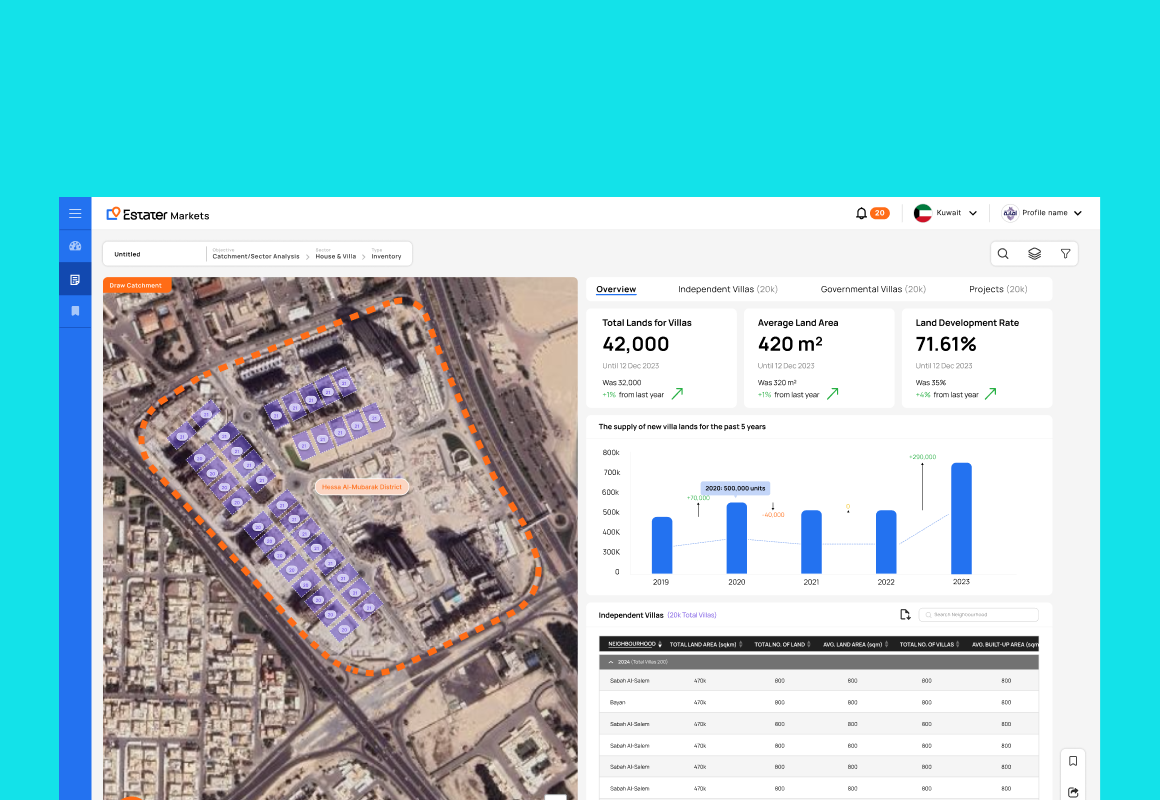Click the Avg. Built-Up Area column header
Screen dimensions: 1160x800
point(1005,645)
